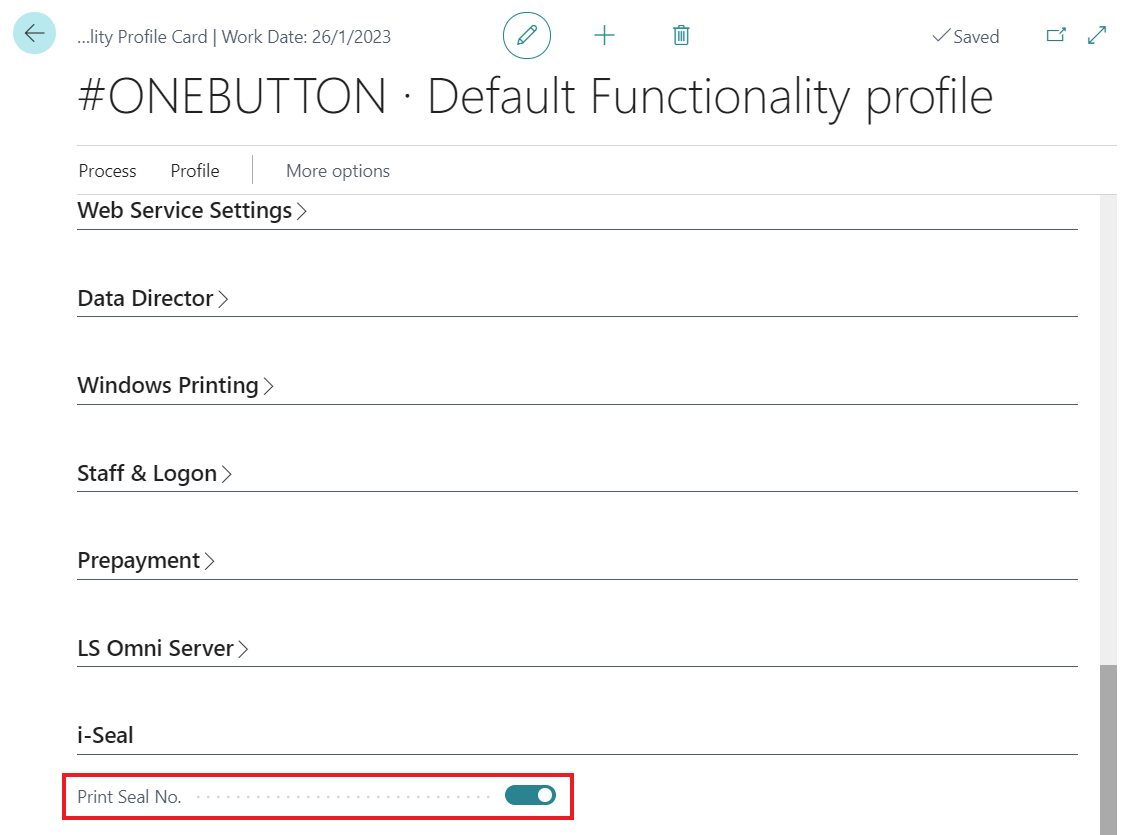This screenshot has width=1143, height=835.
Task: Click the vertical scrollbar thumb
Action: pyautogui.click(x=1108, y=748)
